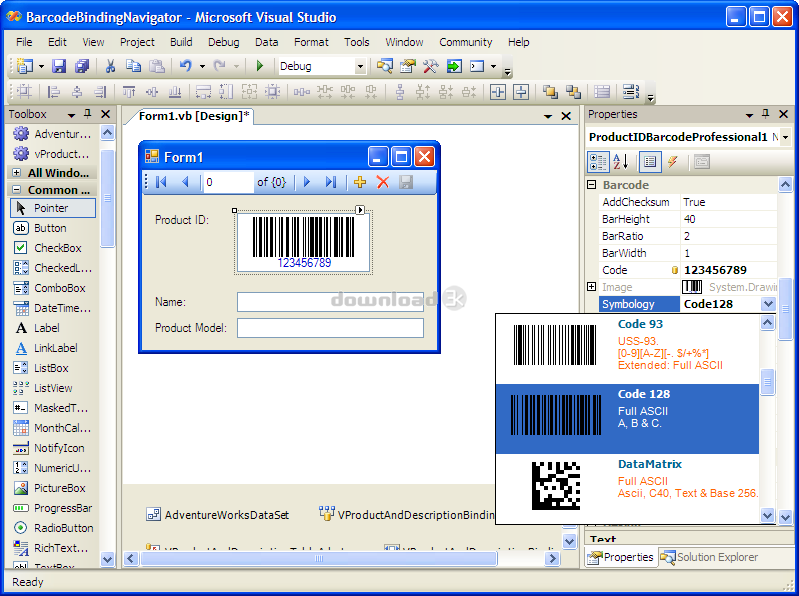Expand the All Windows Forms group
The height and width of the screenshot is (596, 799).
click(x=16, y=173)
